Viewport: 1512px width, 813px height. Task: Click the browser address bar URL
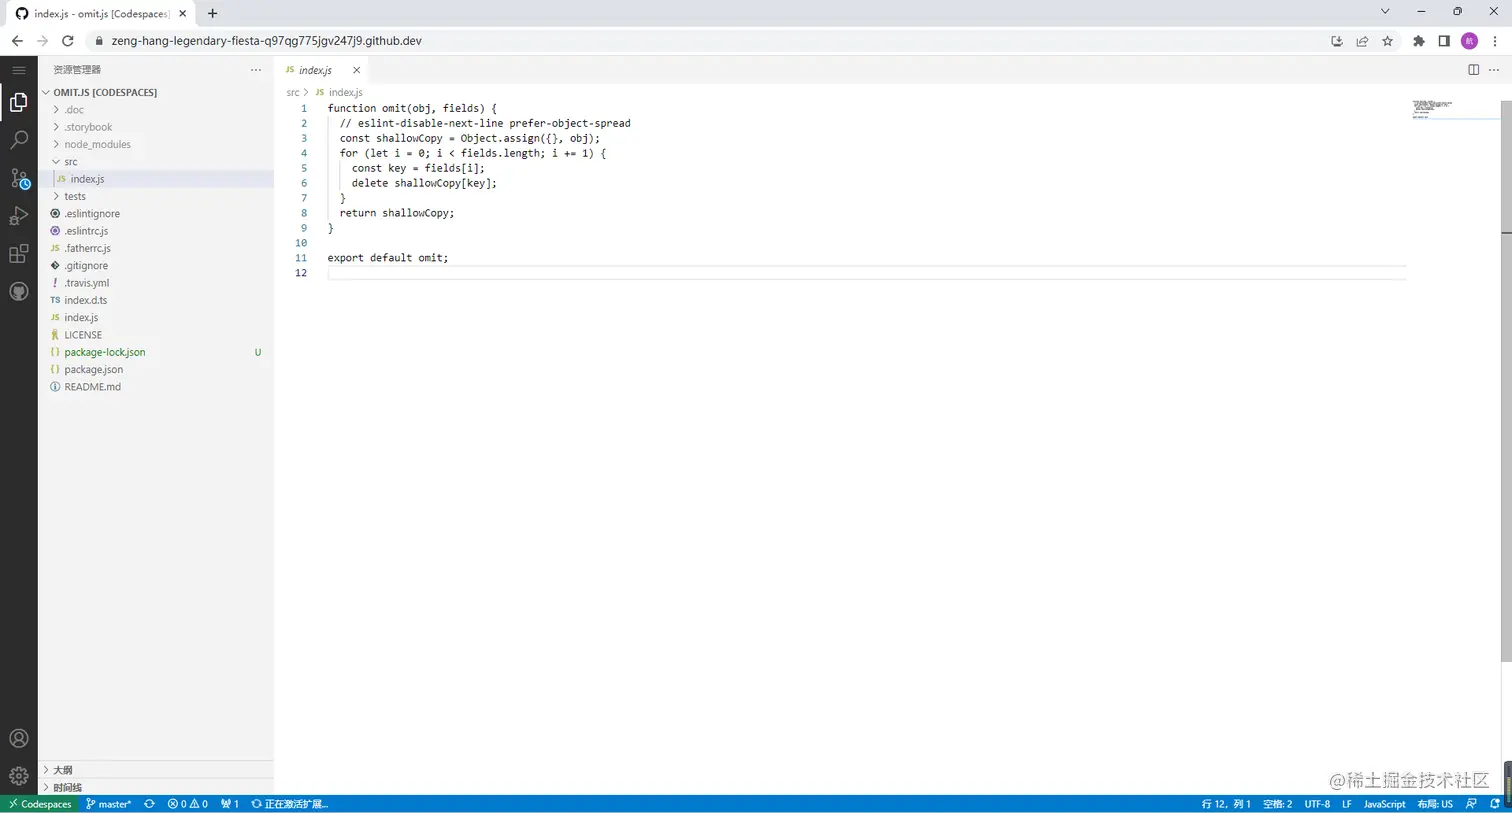coord(266,41)
